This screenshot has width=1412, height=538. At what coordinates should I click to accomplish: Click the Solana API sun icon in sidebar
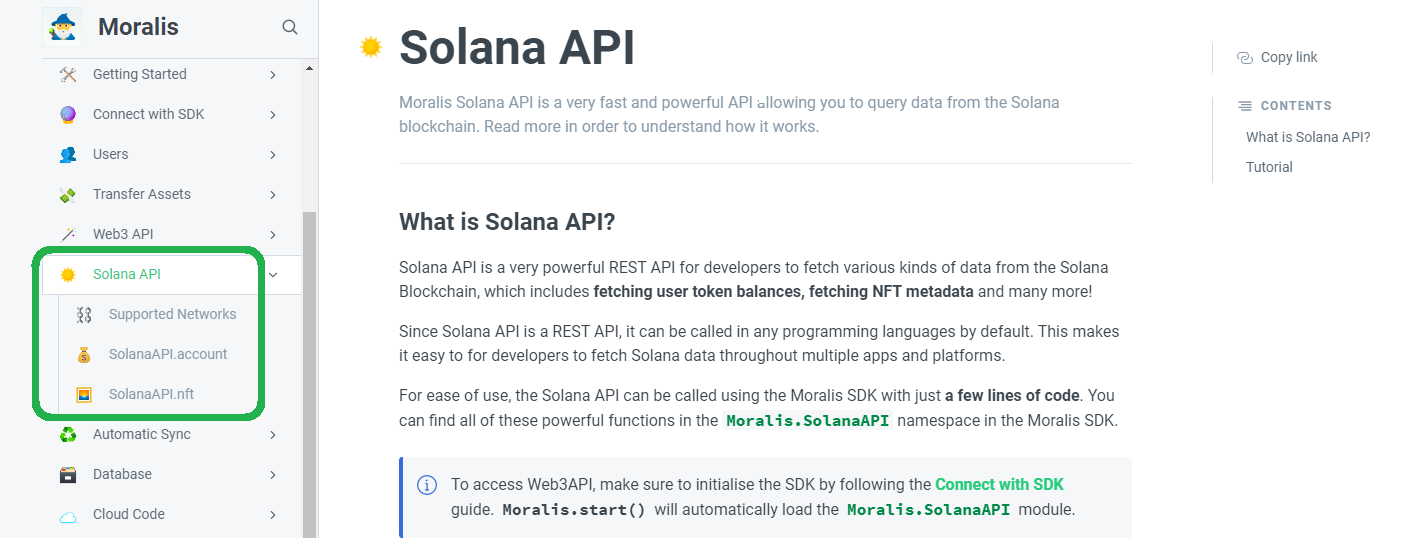click(68, 274)
